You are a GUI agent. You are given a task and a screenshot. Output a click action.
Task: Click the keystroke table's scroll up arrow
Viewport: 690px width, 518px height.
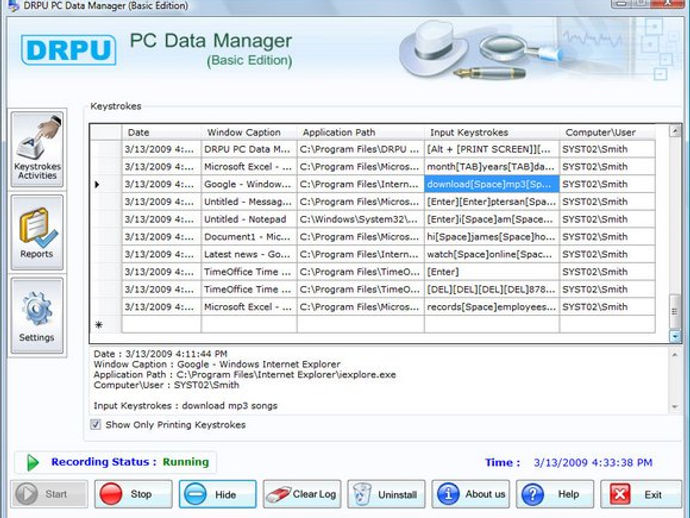click(x=675, y=131)
